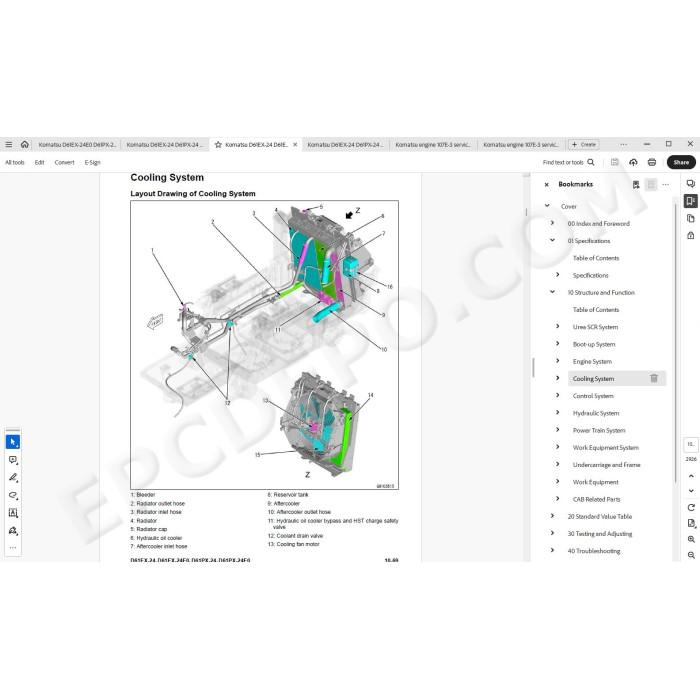Click the Find text or tools field
The height and width of the screenshot is (700, 700).
pyautogui.click(x=563, y=162)
